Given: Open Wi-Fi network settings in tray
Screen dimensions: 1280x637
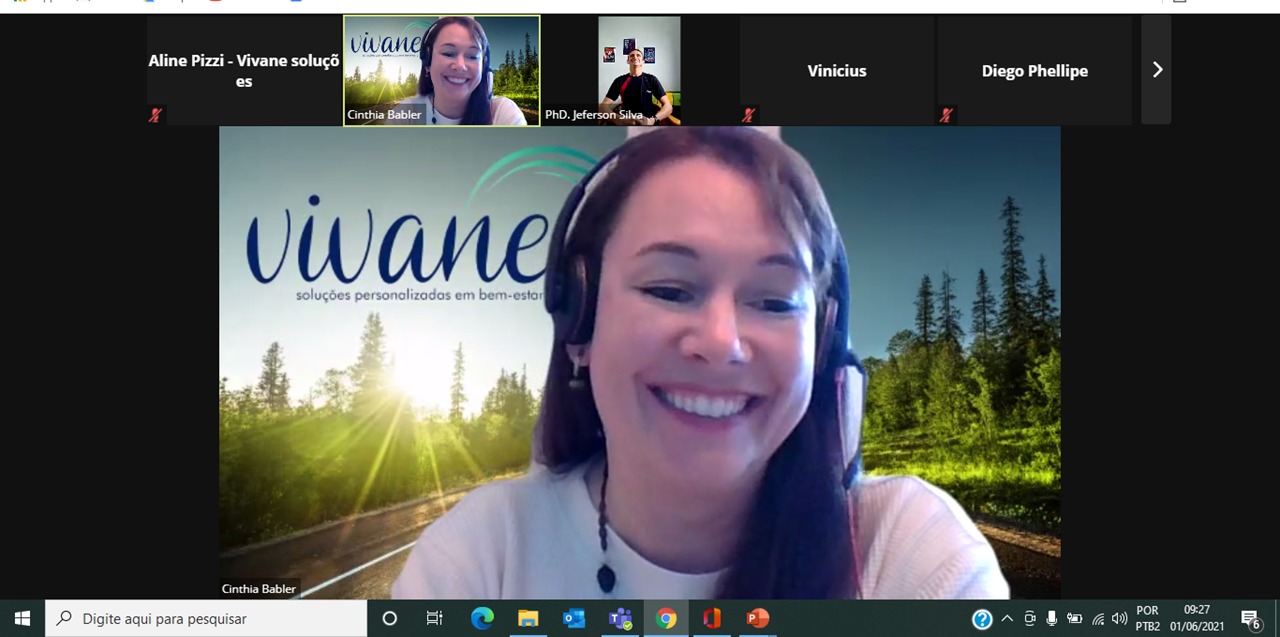Looking at the screenshot, I should click(x=1098, y=619).
